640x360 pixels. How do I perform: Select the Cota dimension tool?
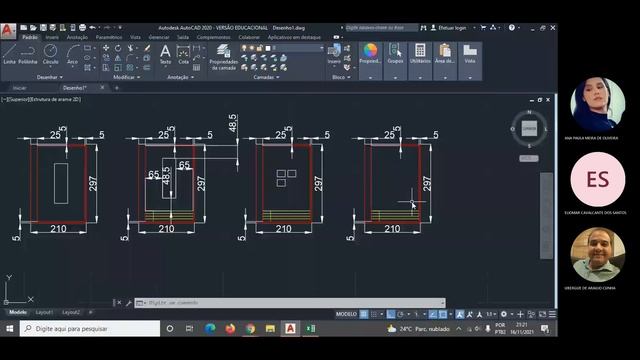coord(183,54)
